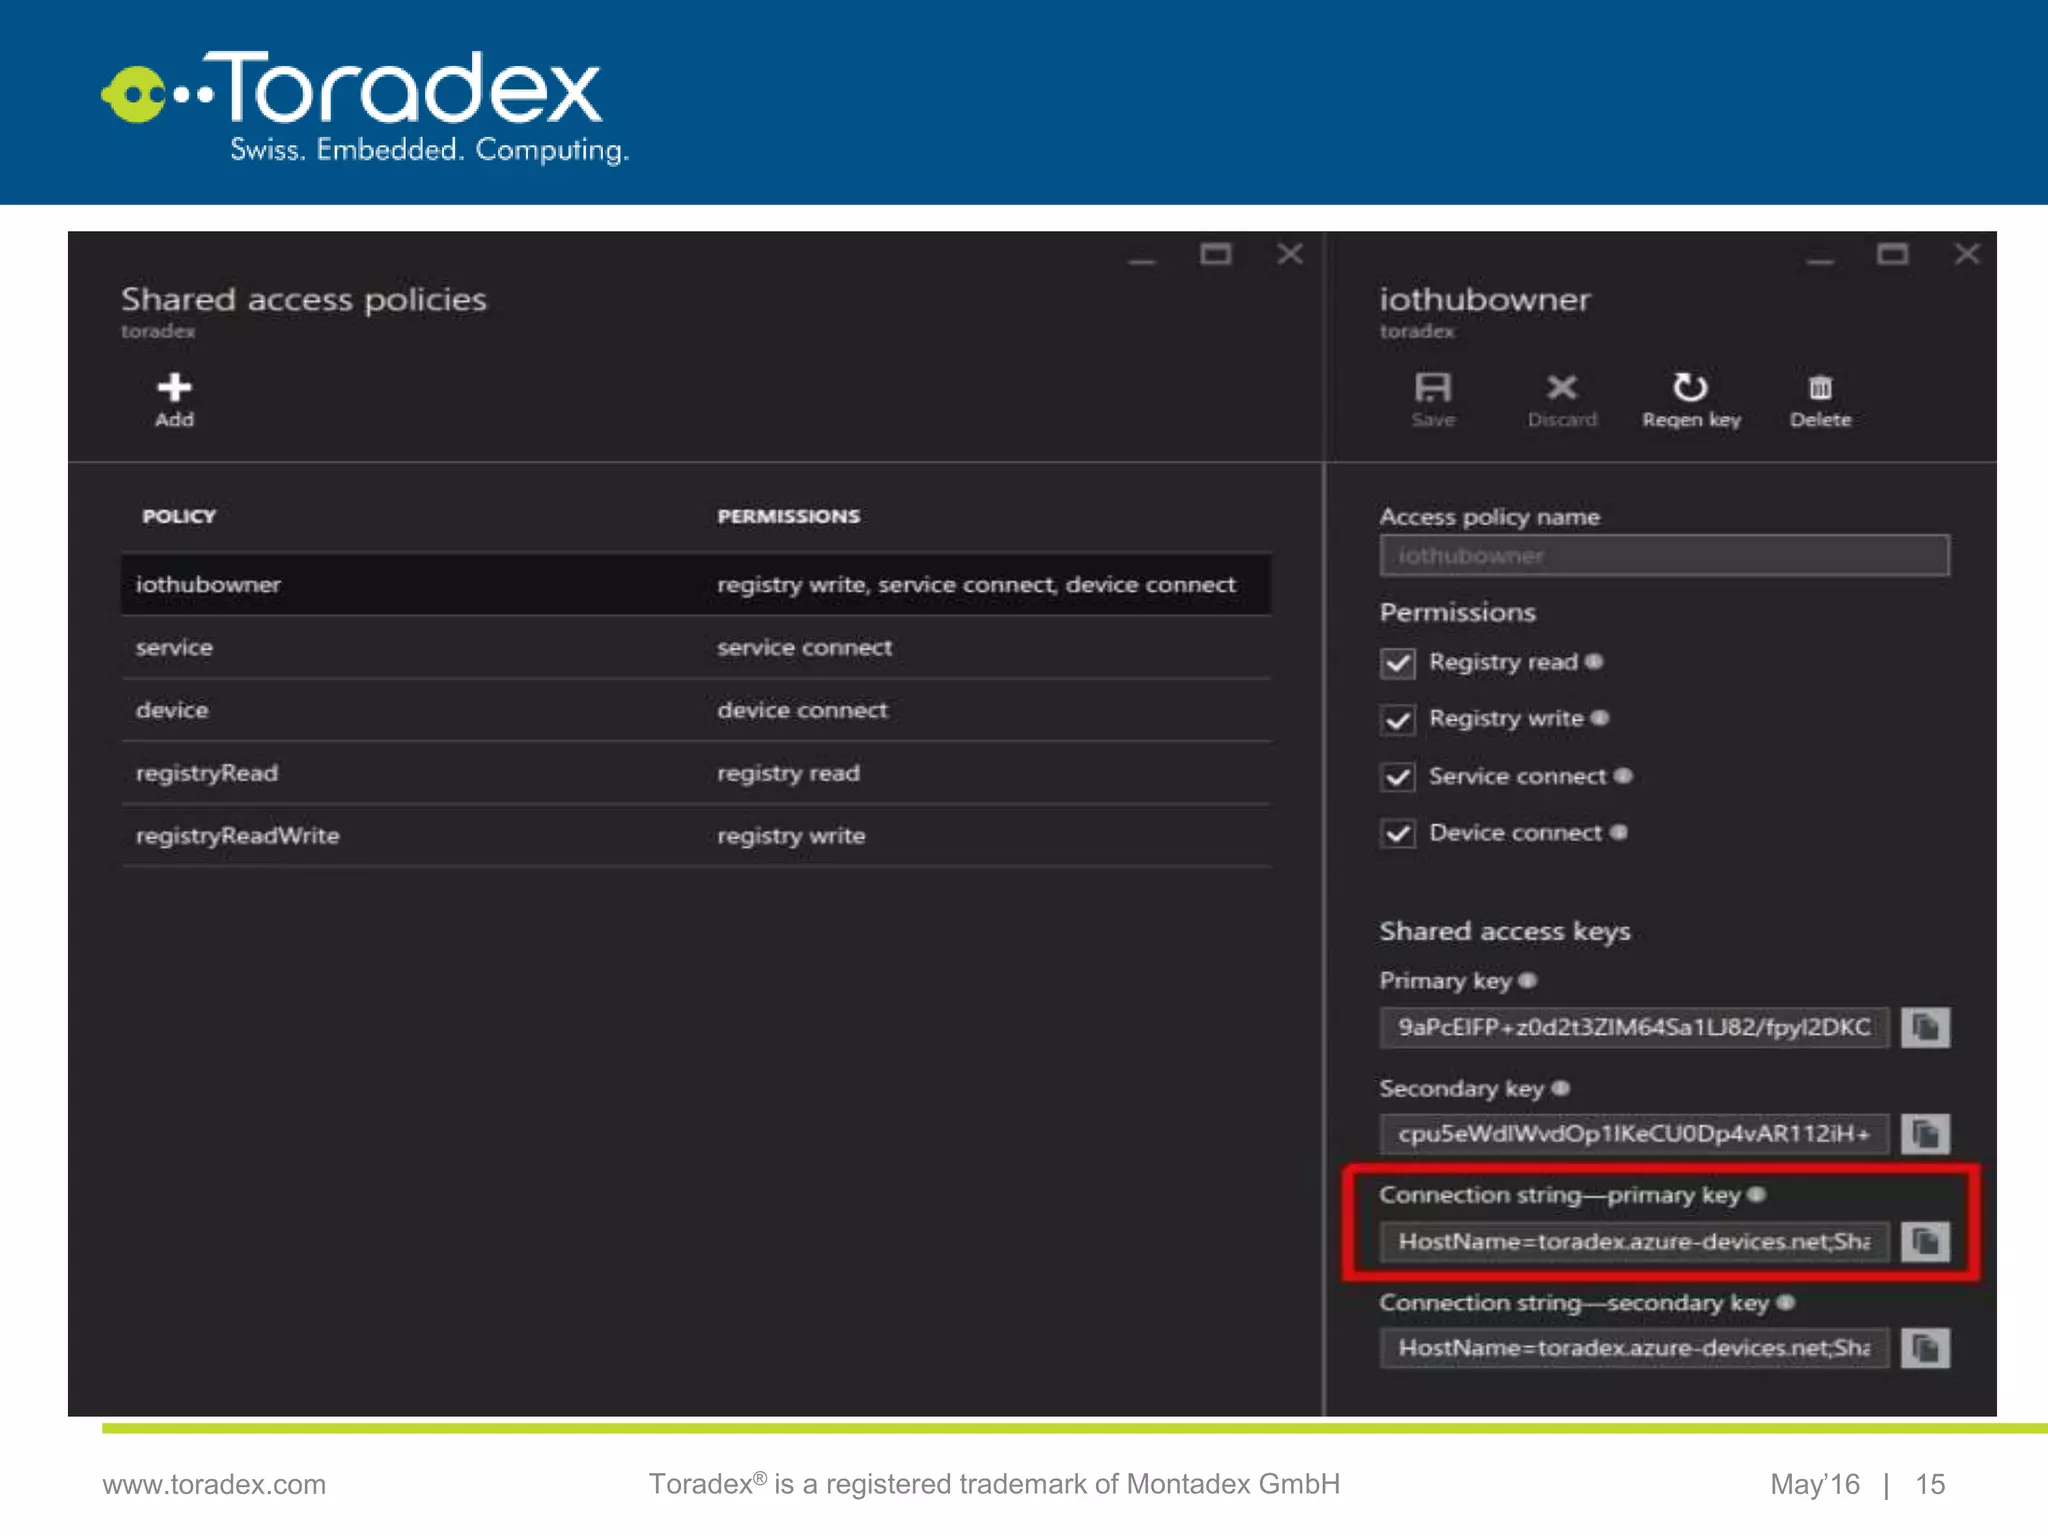Click the PERMISSIONS column header
The image size is (2048, 1536).
(x=788, y=516)
